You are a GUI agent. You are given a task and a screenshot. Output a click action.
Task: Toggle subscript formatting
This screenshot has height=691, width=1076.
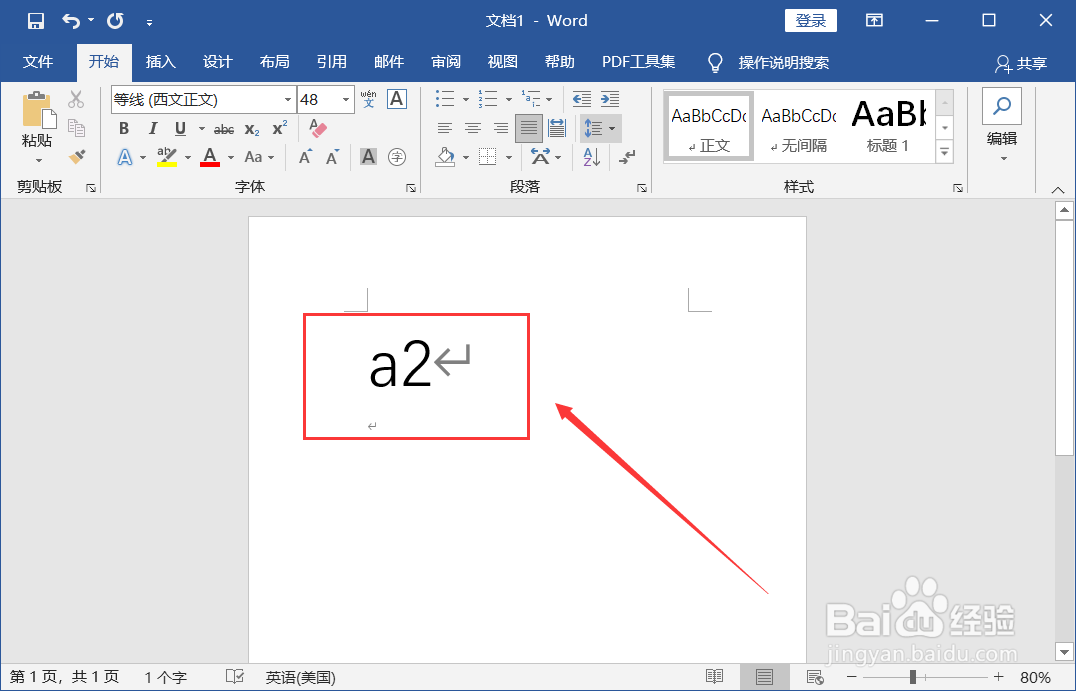coord(252,129)
